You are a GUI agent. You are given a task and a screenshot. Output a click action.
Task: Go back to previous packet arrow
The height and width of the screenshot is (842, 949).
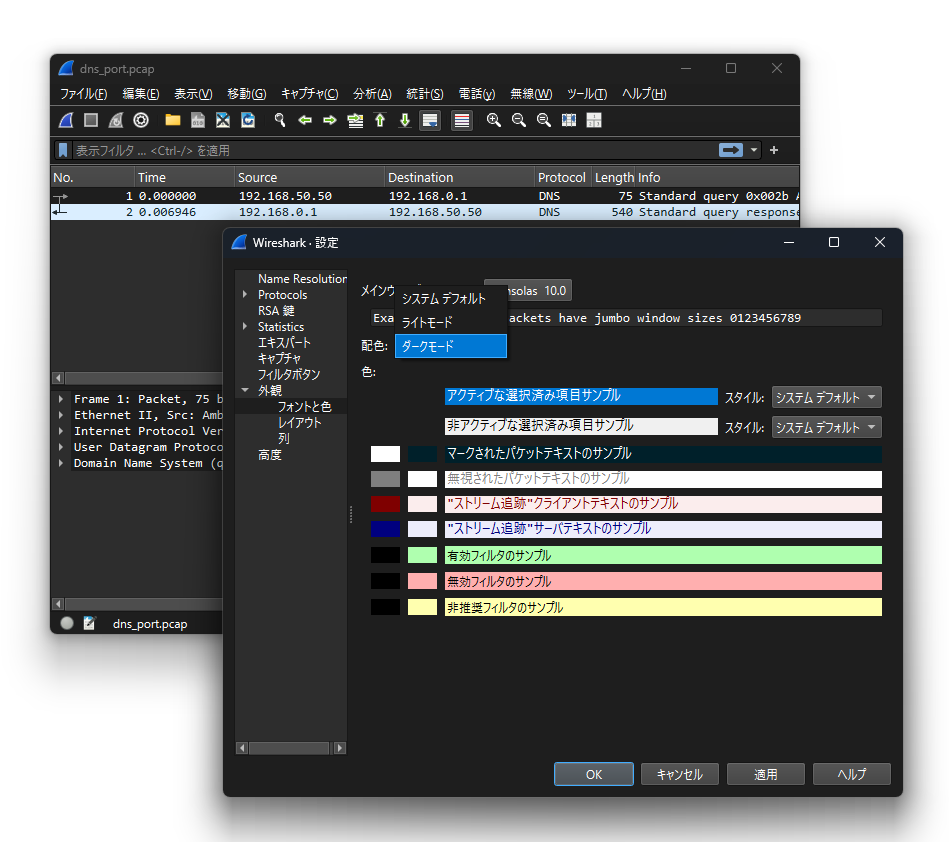[x=305, y=120]
